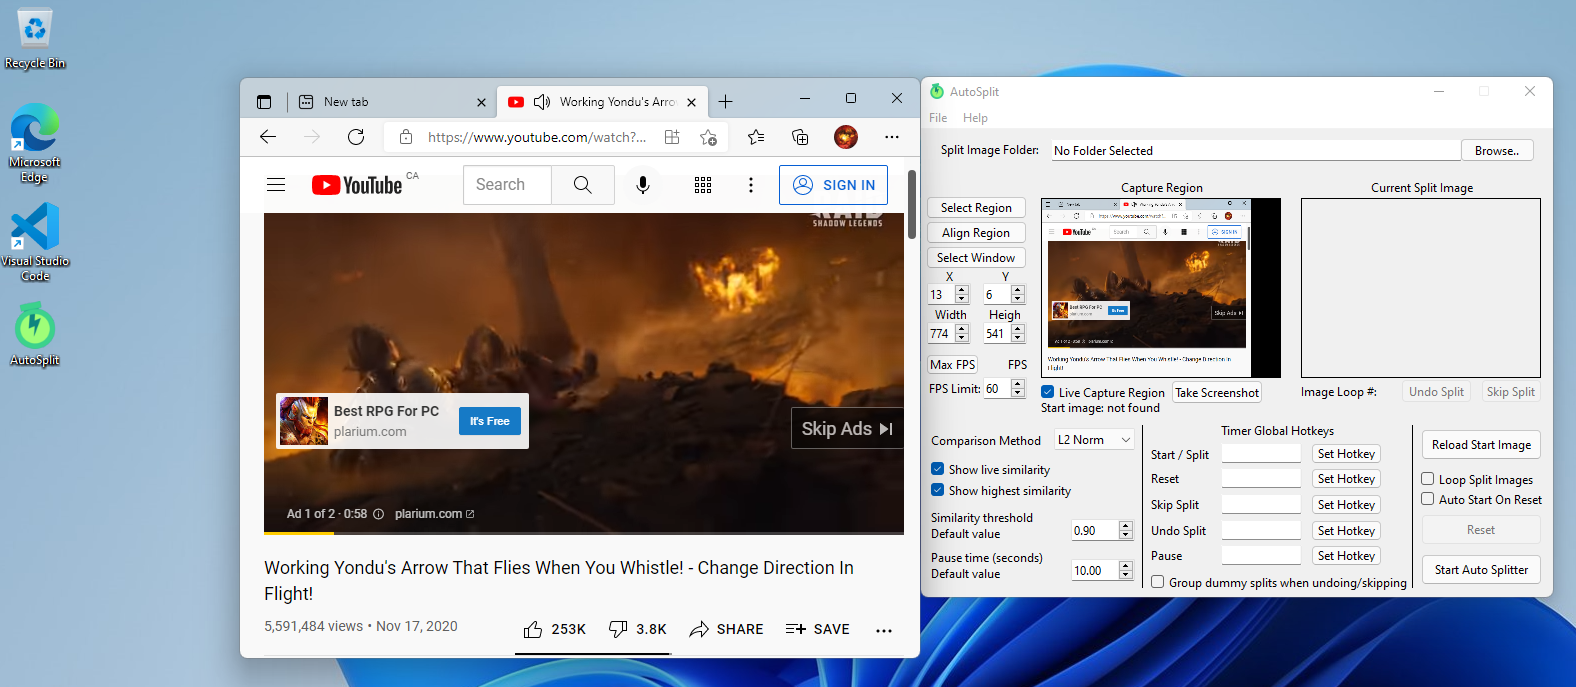Toggle Show live similarity checkbox

(x=938, y=469)
